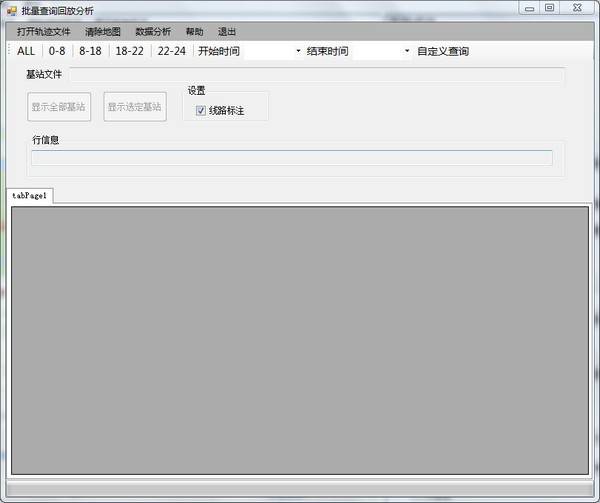Click the 显示全部基站 button
Viewport: 600px width, 503px height.
click(59, 106)
